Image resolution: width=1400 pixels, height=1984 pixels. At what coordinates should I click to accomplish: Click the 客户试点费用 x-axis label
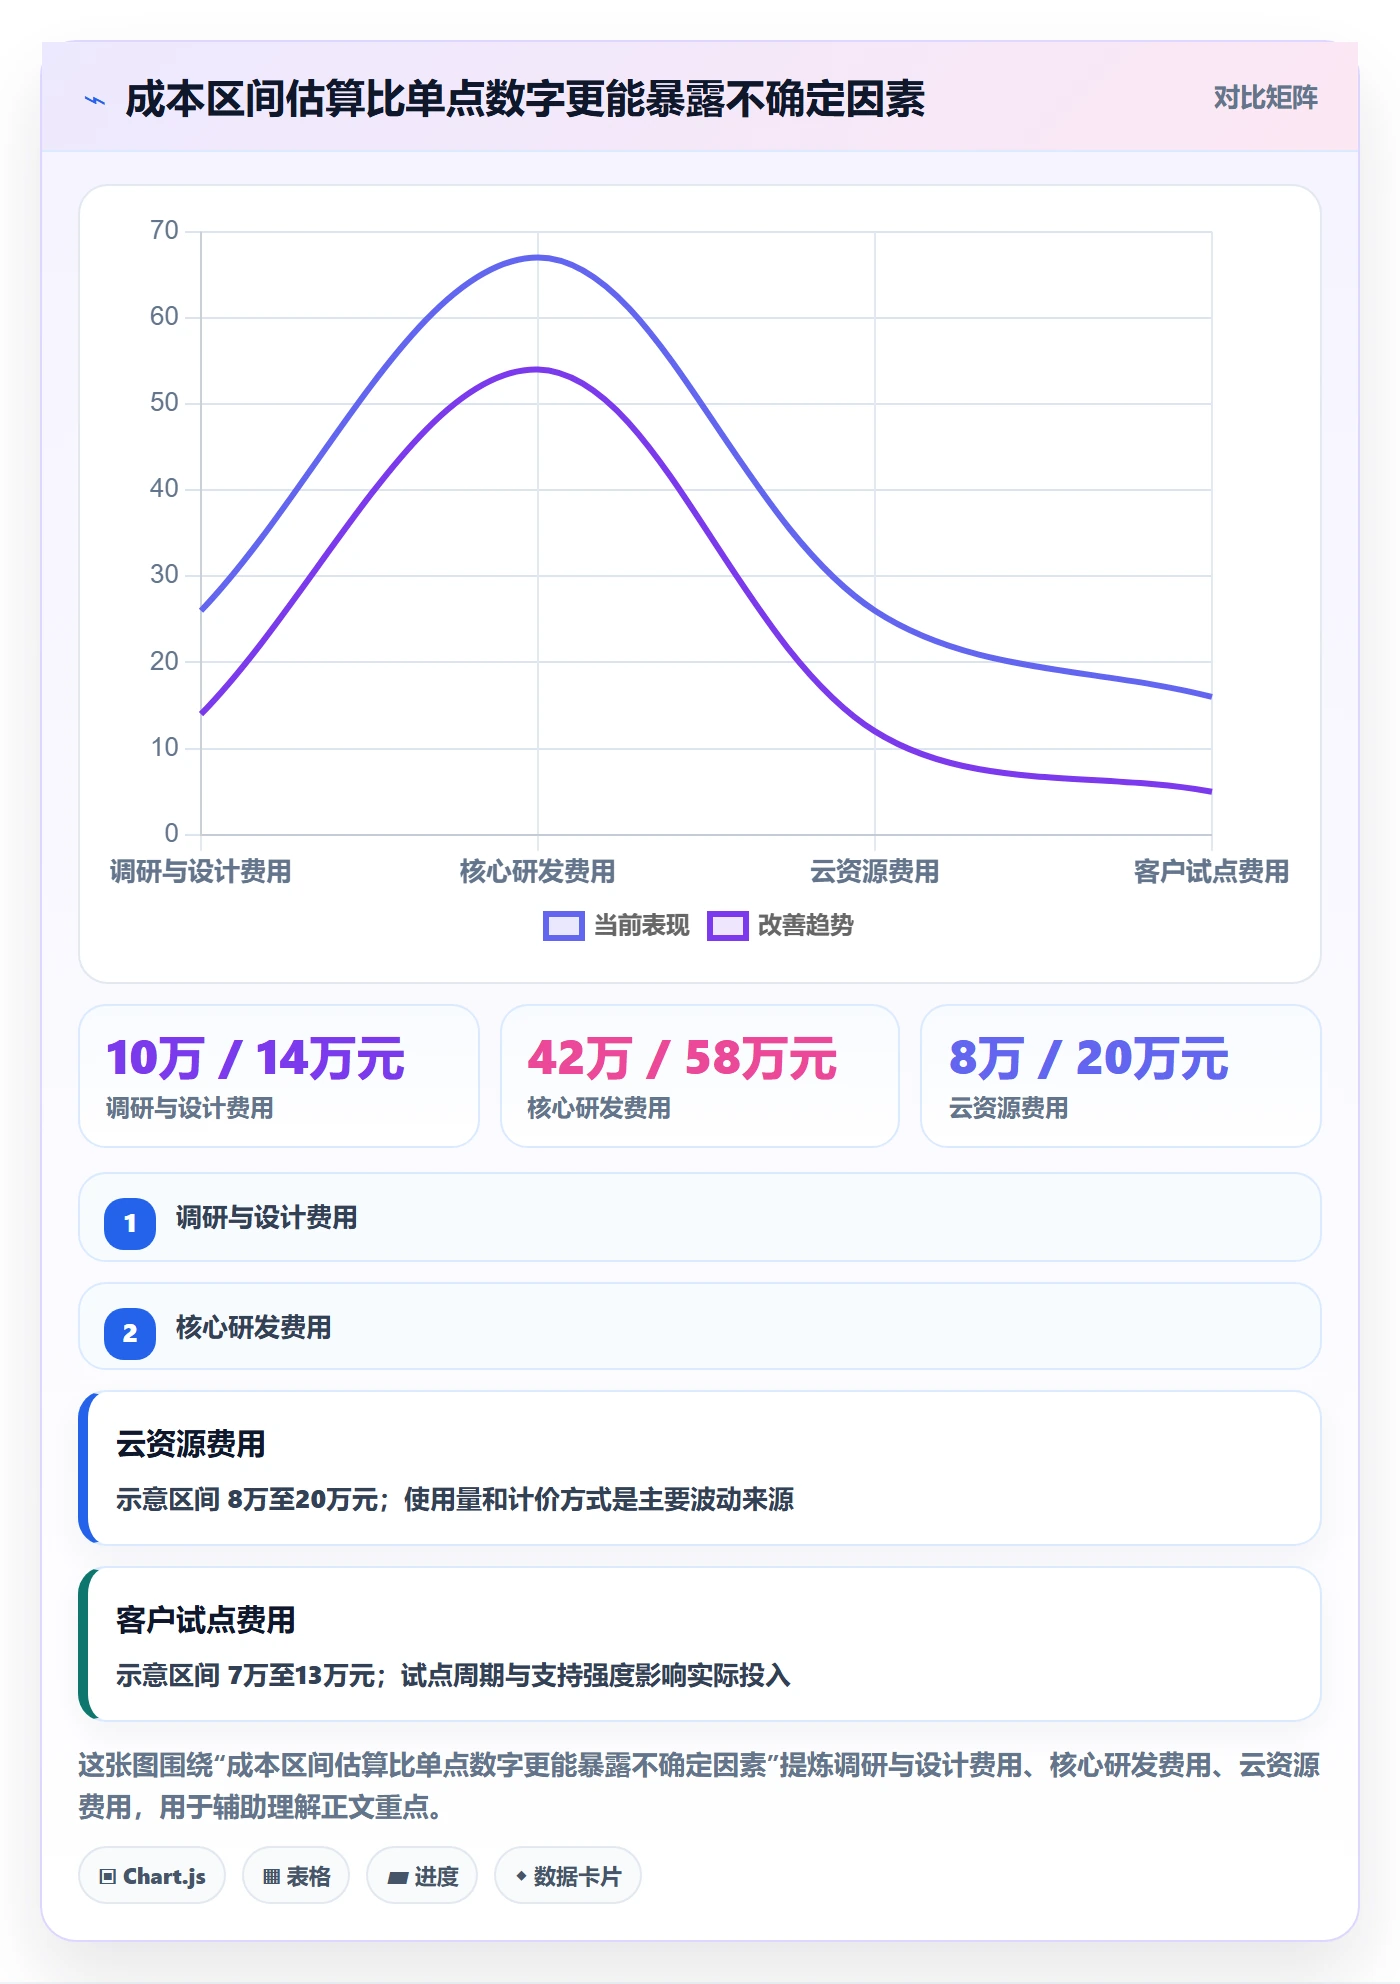[x=1211, y=872]
